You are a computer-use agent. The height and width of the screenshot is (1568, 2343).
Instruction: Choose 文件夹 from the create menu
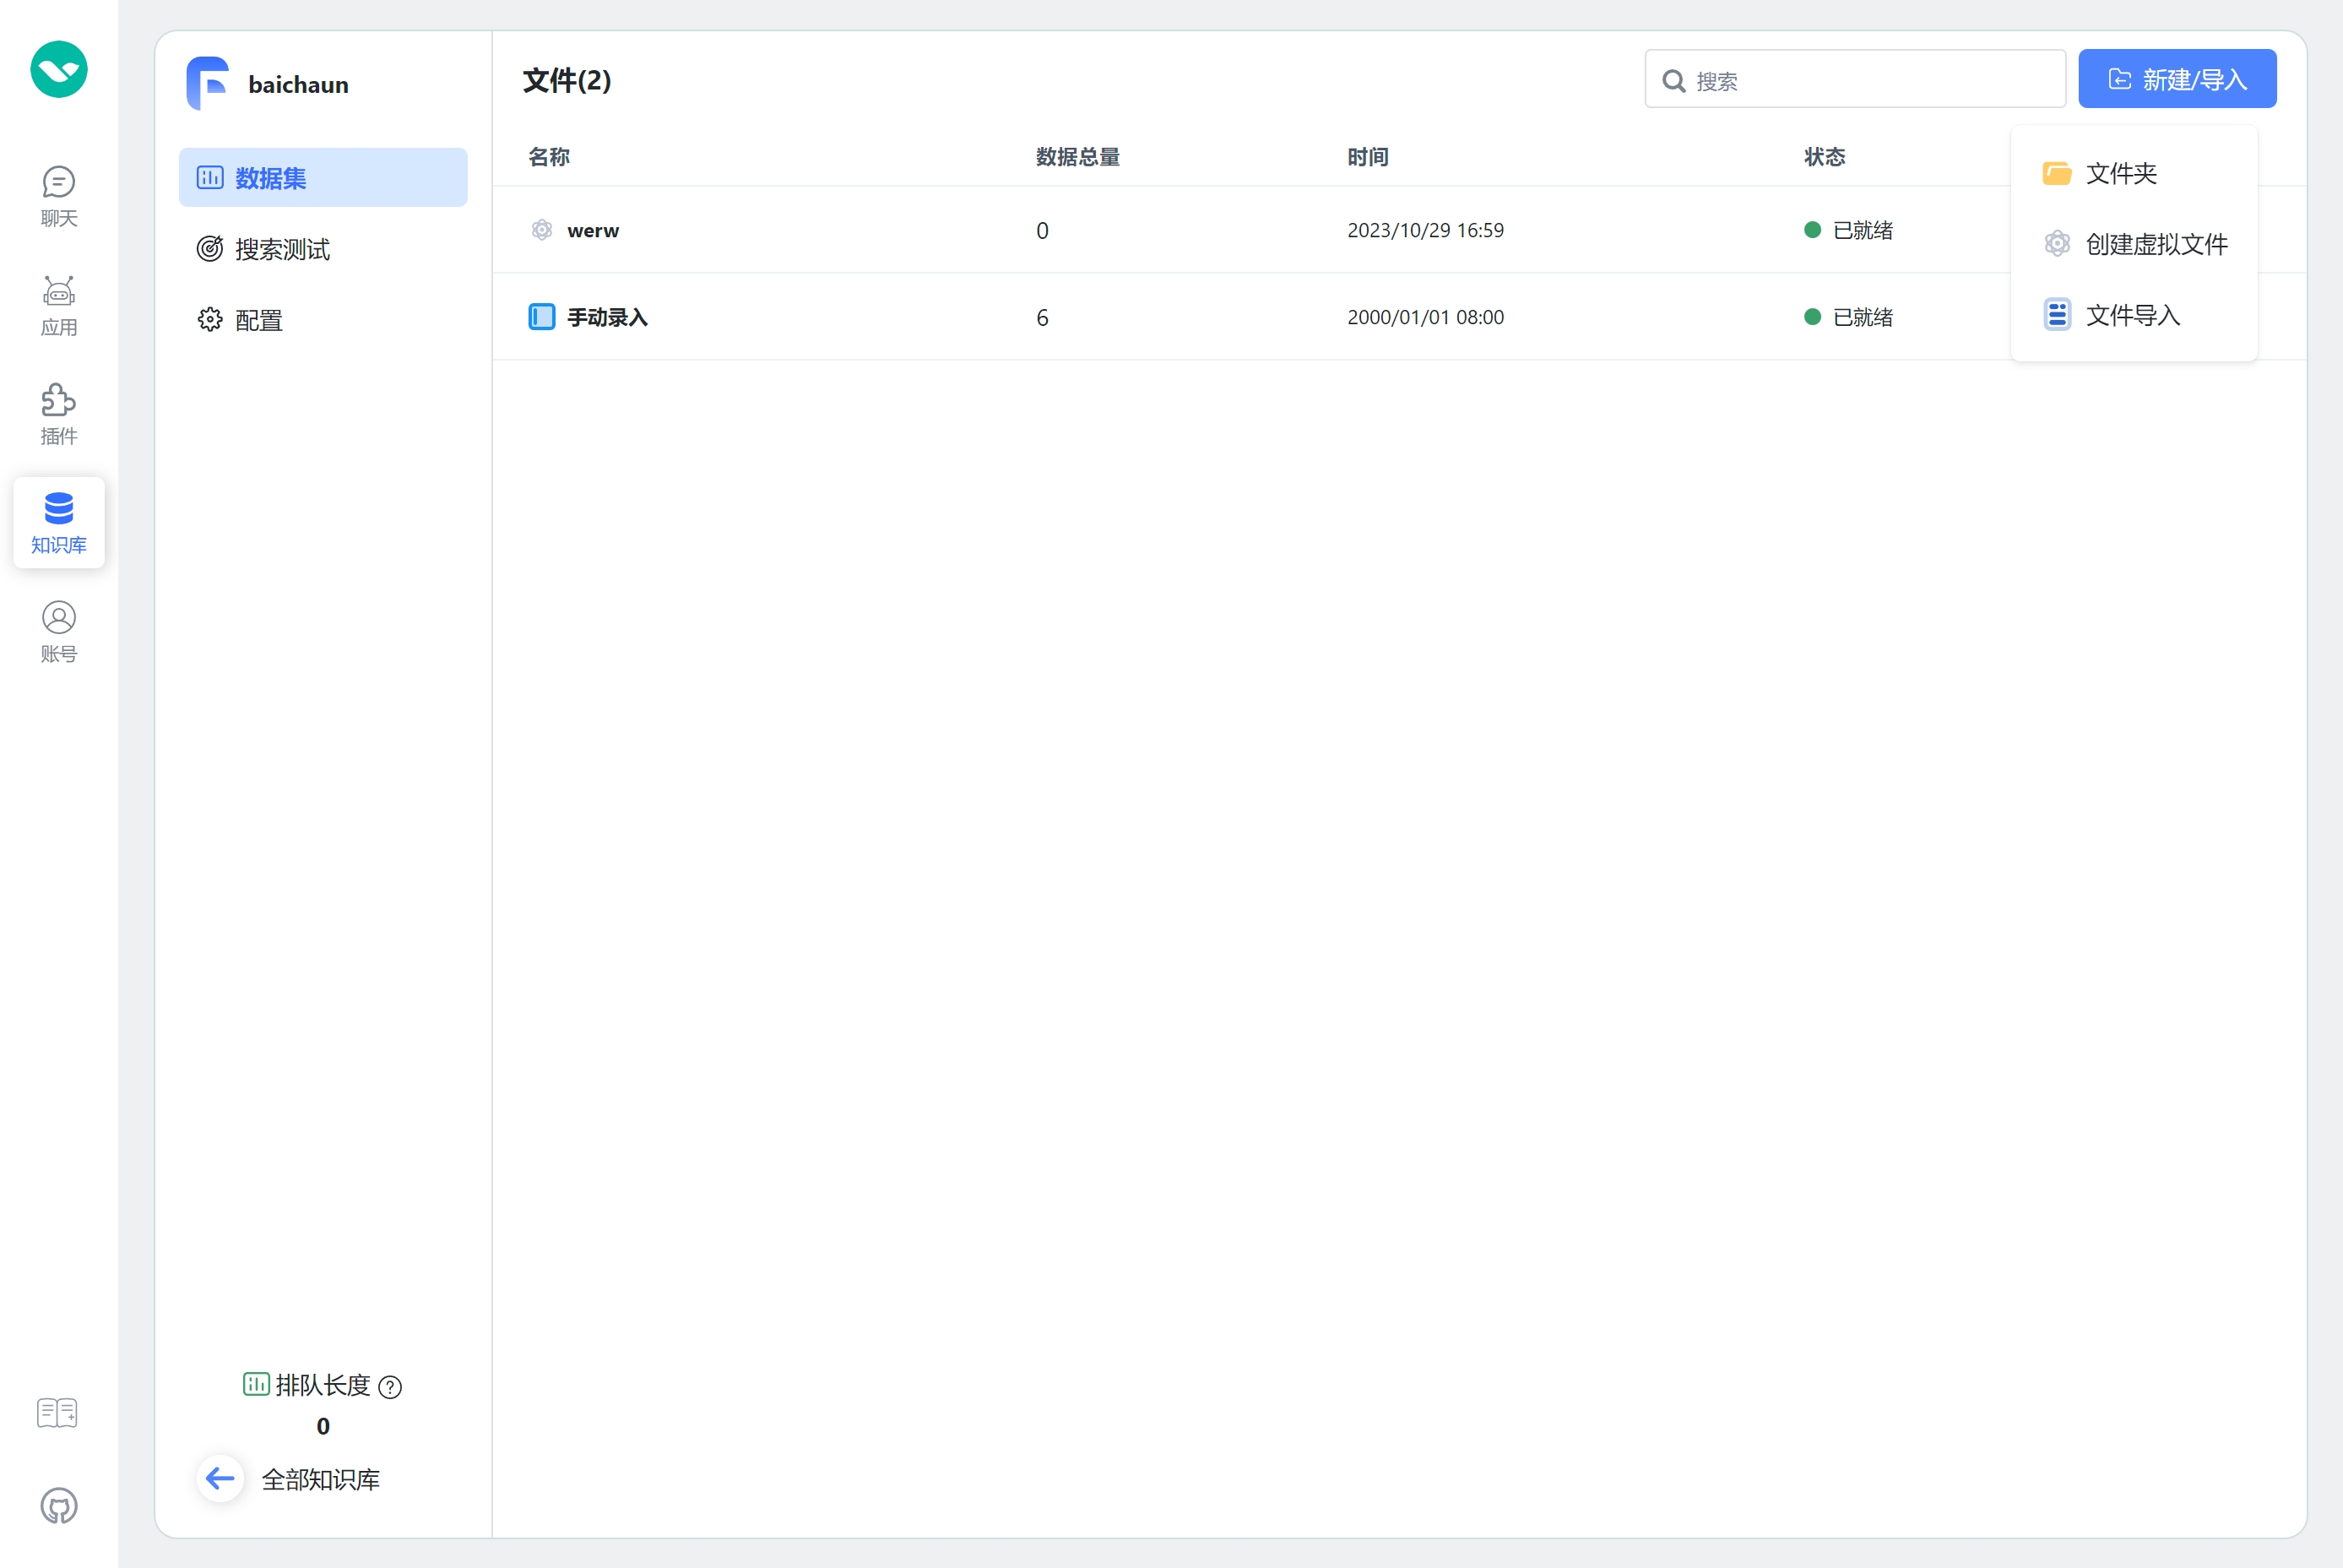pos(2120,174)
